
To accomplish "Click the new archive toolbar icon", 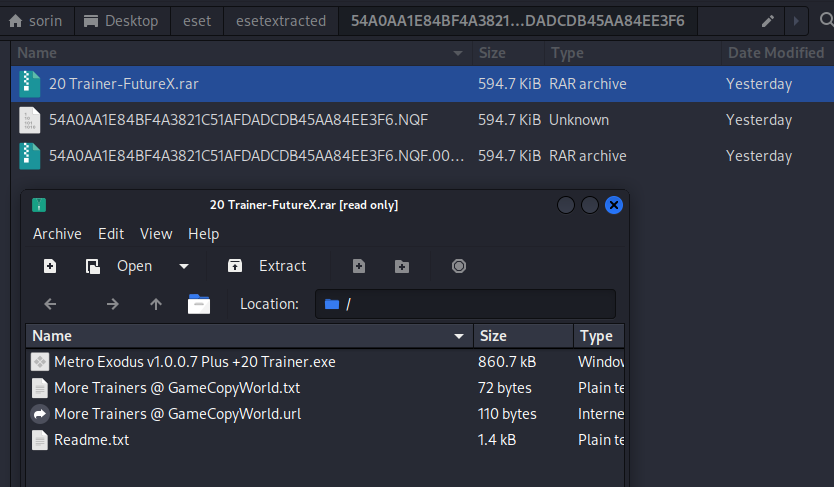I will (x=50, y=266).
